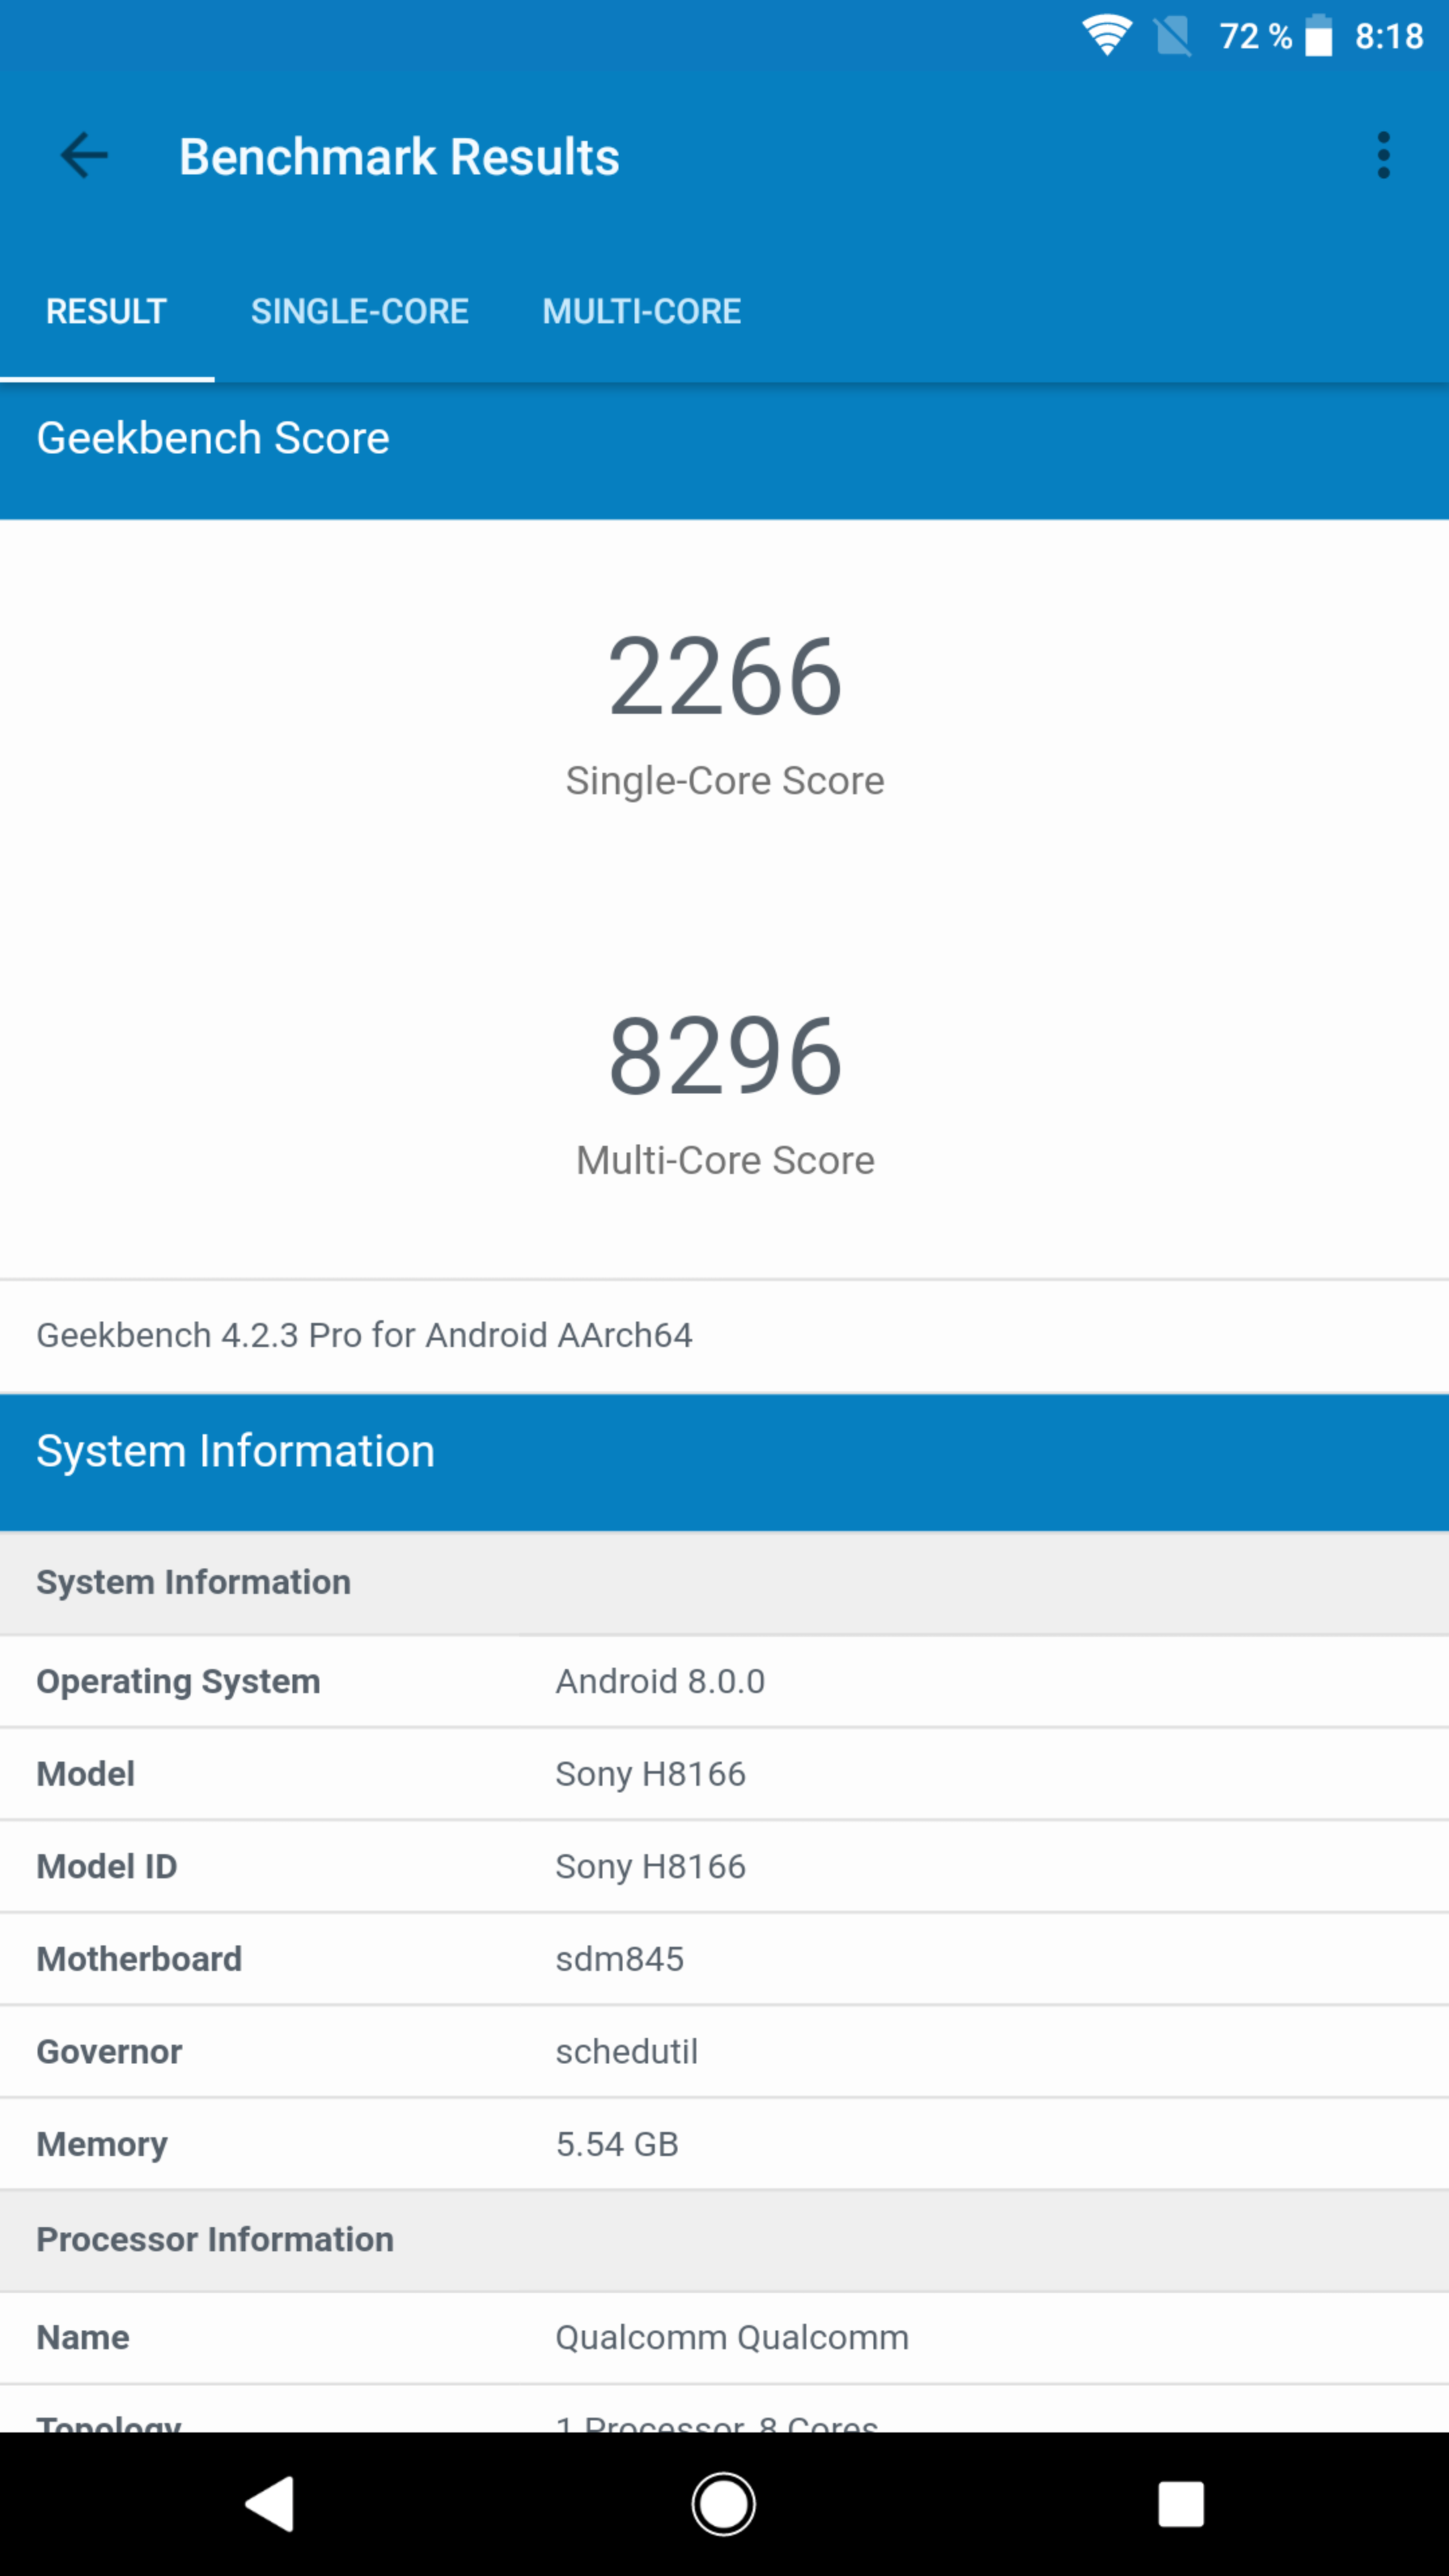Tap the Single-Core Score label
This screenshot has height=2576, width=1449.
pos(725,781)
